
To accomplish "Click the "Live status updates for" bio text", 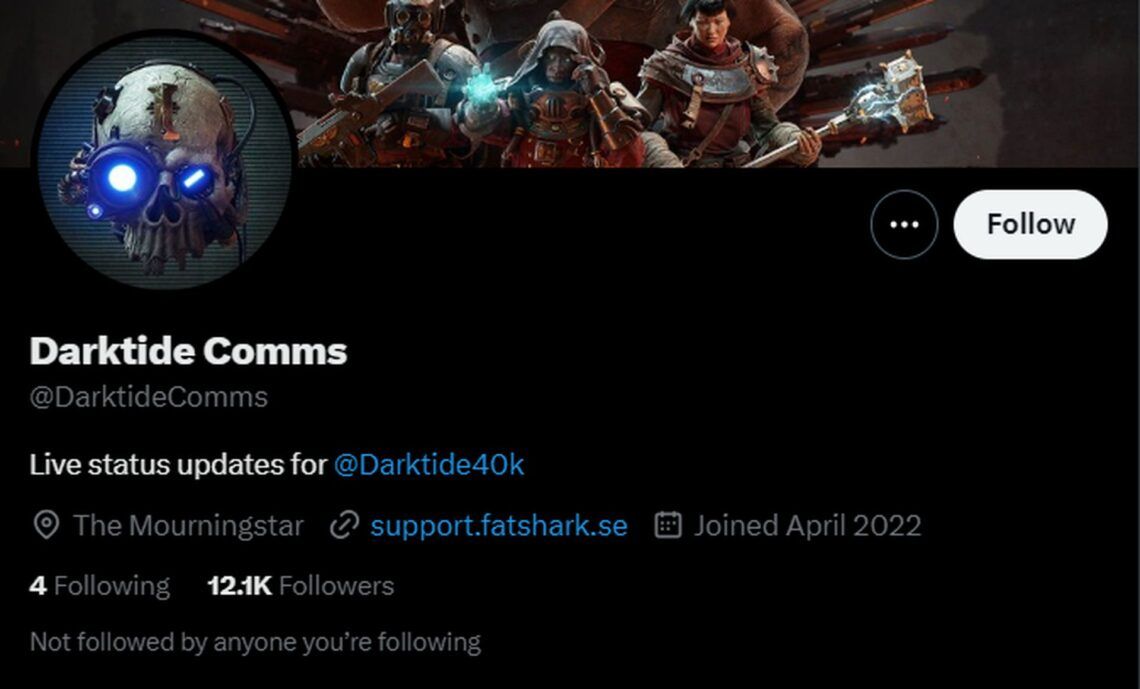I will click(x=178, y=464).
